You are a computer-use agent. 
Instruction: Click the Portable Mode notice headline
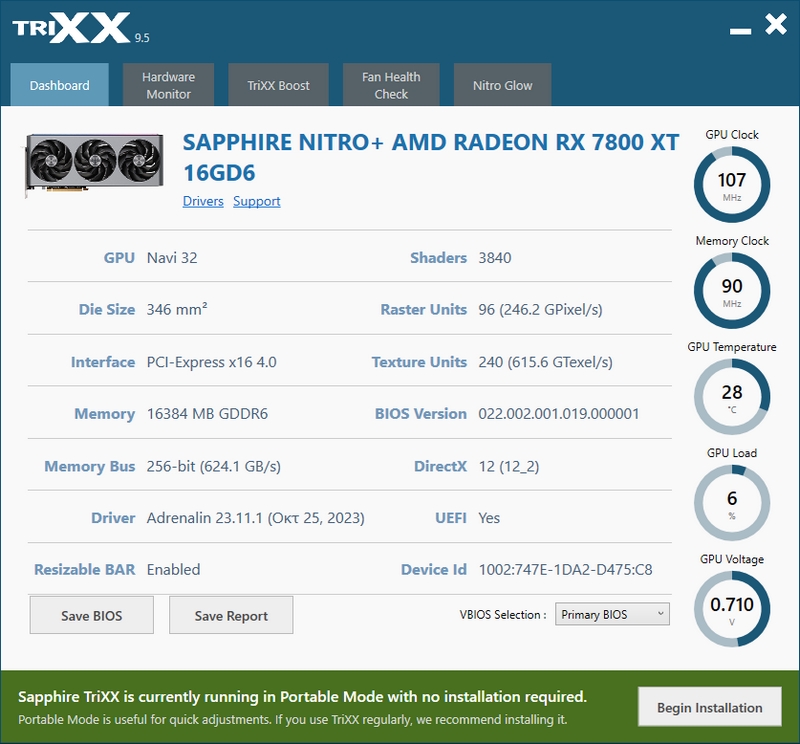tap(303, 697)
